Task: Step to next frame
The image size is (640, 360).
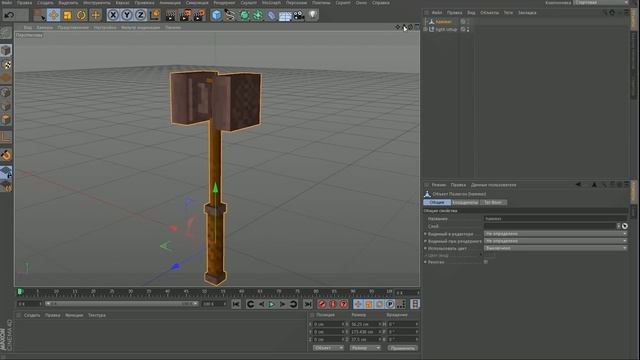Action: pyautogui.click(x=282, y=304)
